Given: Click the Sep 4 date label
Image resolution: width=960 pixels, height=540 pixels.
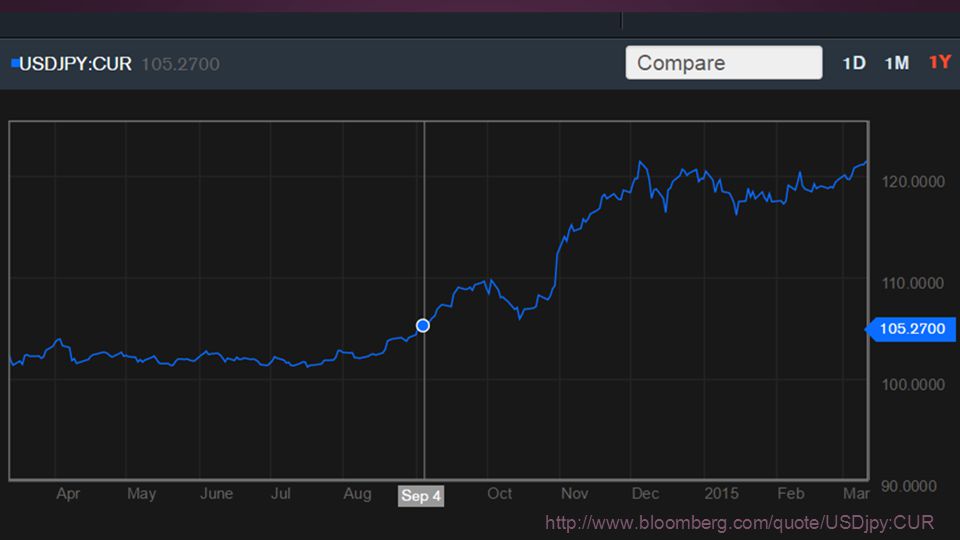Looking at the screenshot, I should (421, 496).
